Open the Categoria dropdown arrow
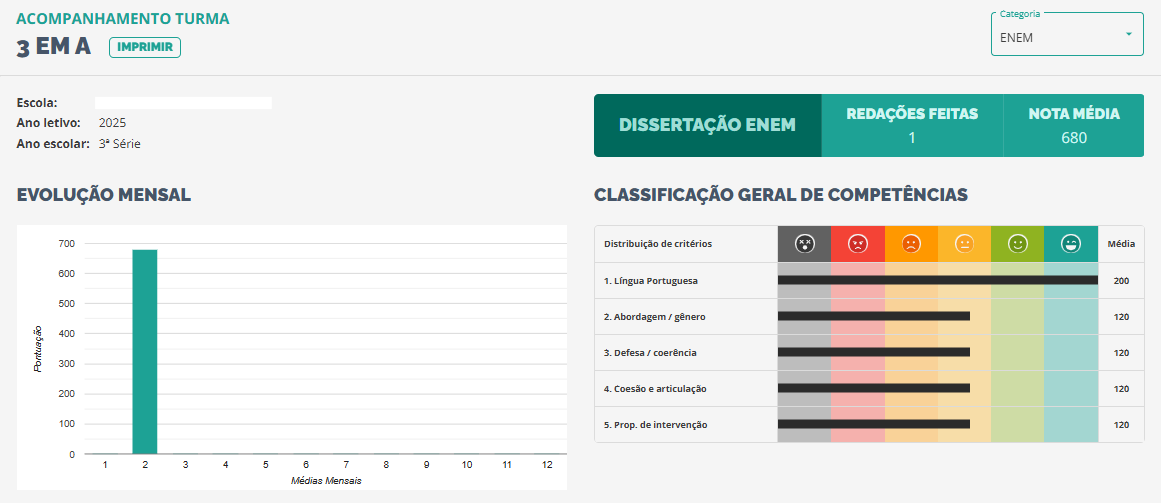The image size is (1161, 503). pos(1128,34)
